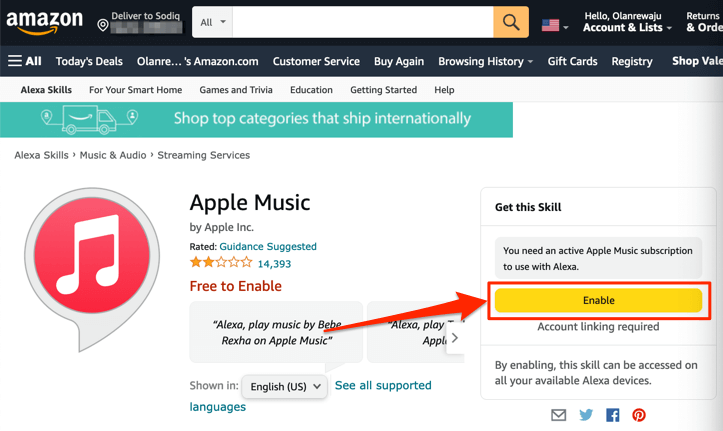Select Games and Trivia tab
Viewport: 723px width, 431px height.
(x=237, y=90)
